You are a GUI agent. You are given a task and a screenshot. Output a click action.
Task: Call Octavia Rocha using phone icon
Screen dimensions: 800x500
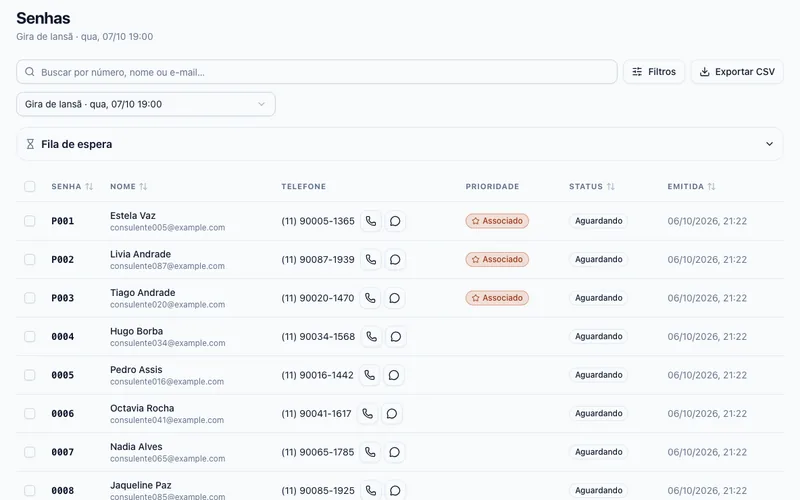click(x=368, y=414)
